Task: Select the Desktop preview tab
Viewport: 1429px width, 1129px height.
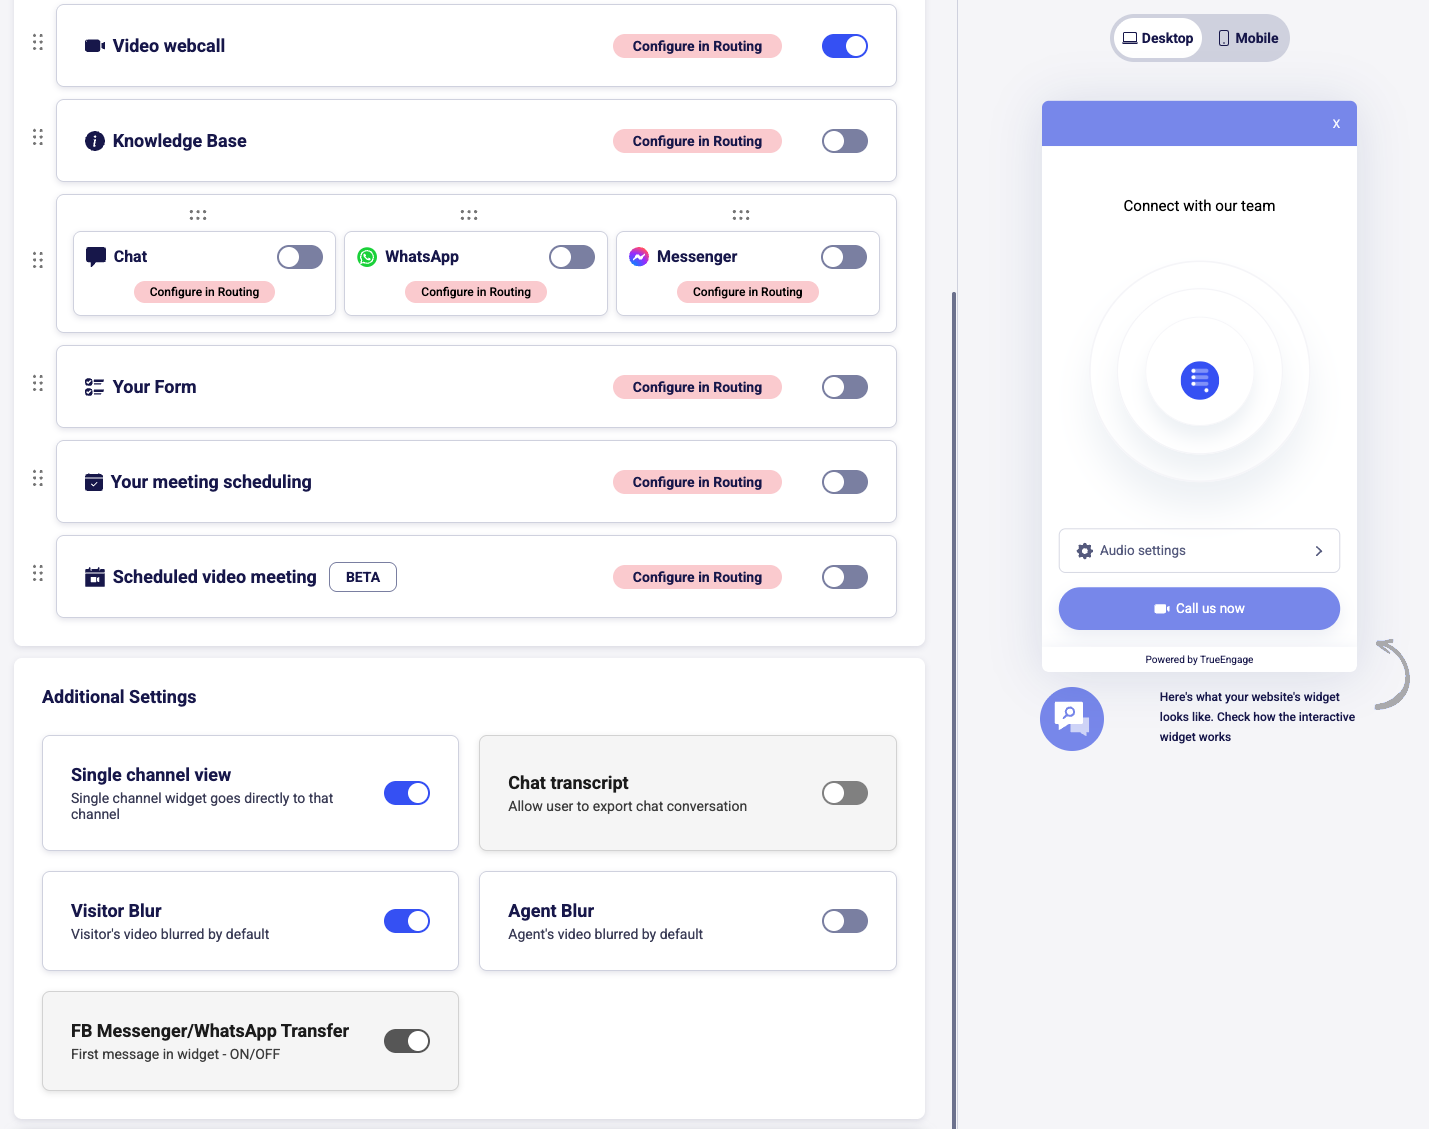Action: (x=1158, y=38)
